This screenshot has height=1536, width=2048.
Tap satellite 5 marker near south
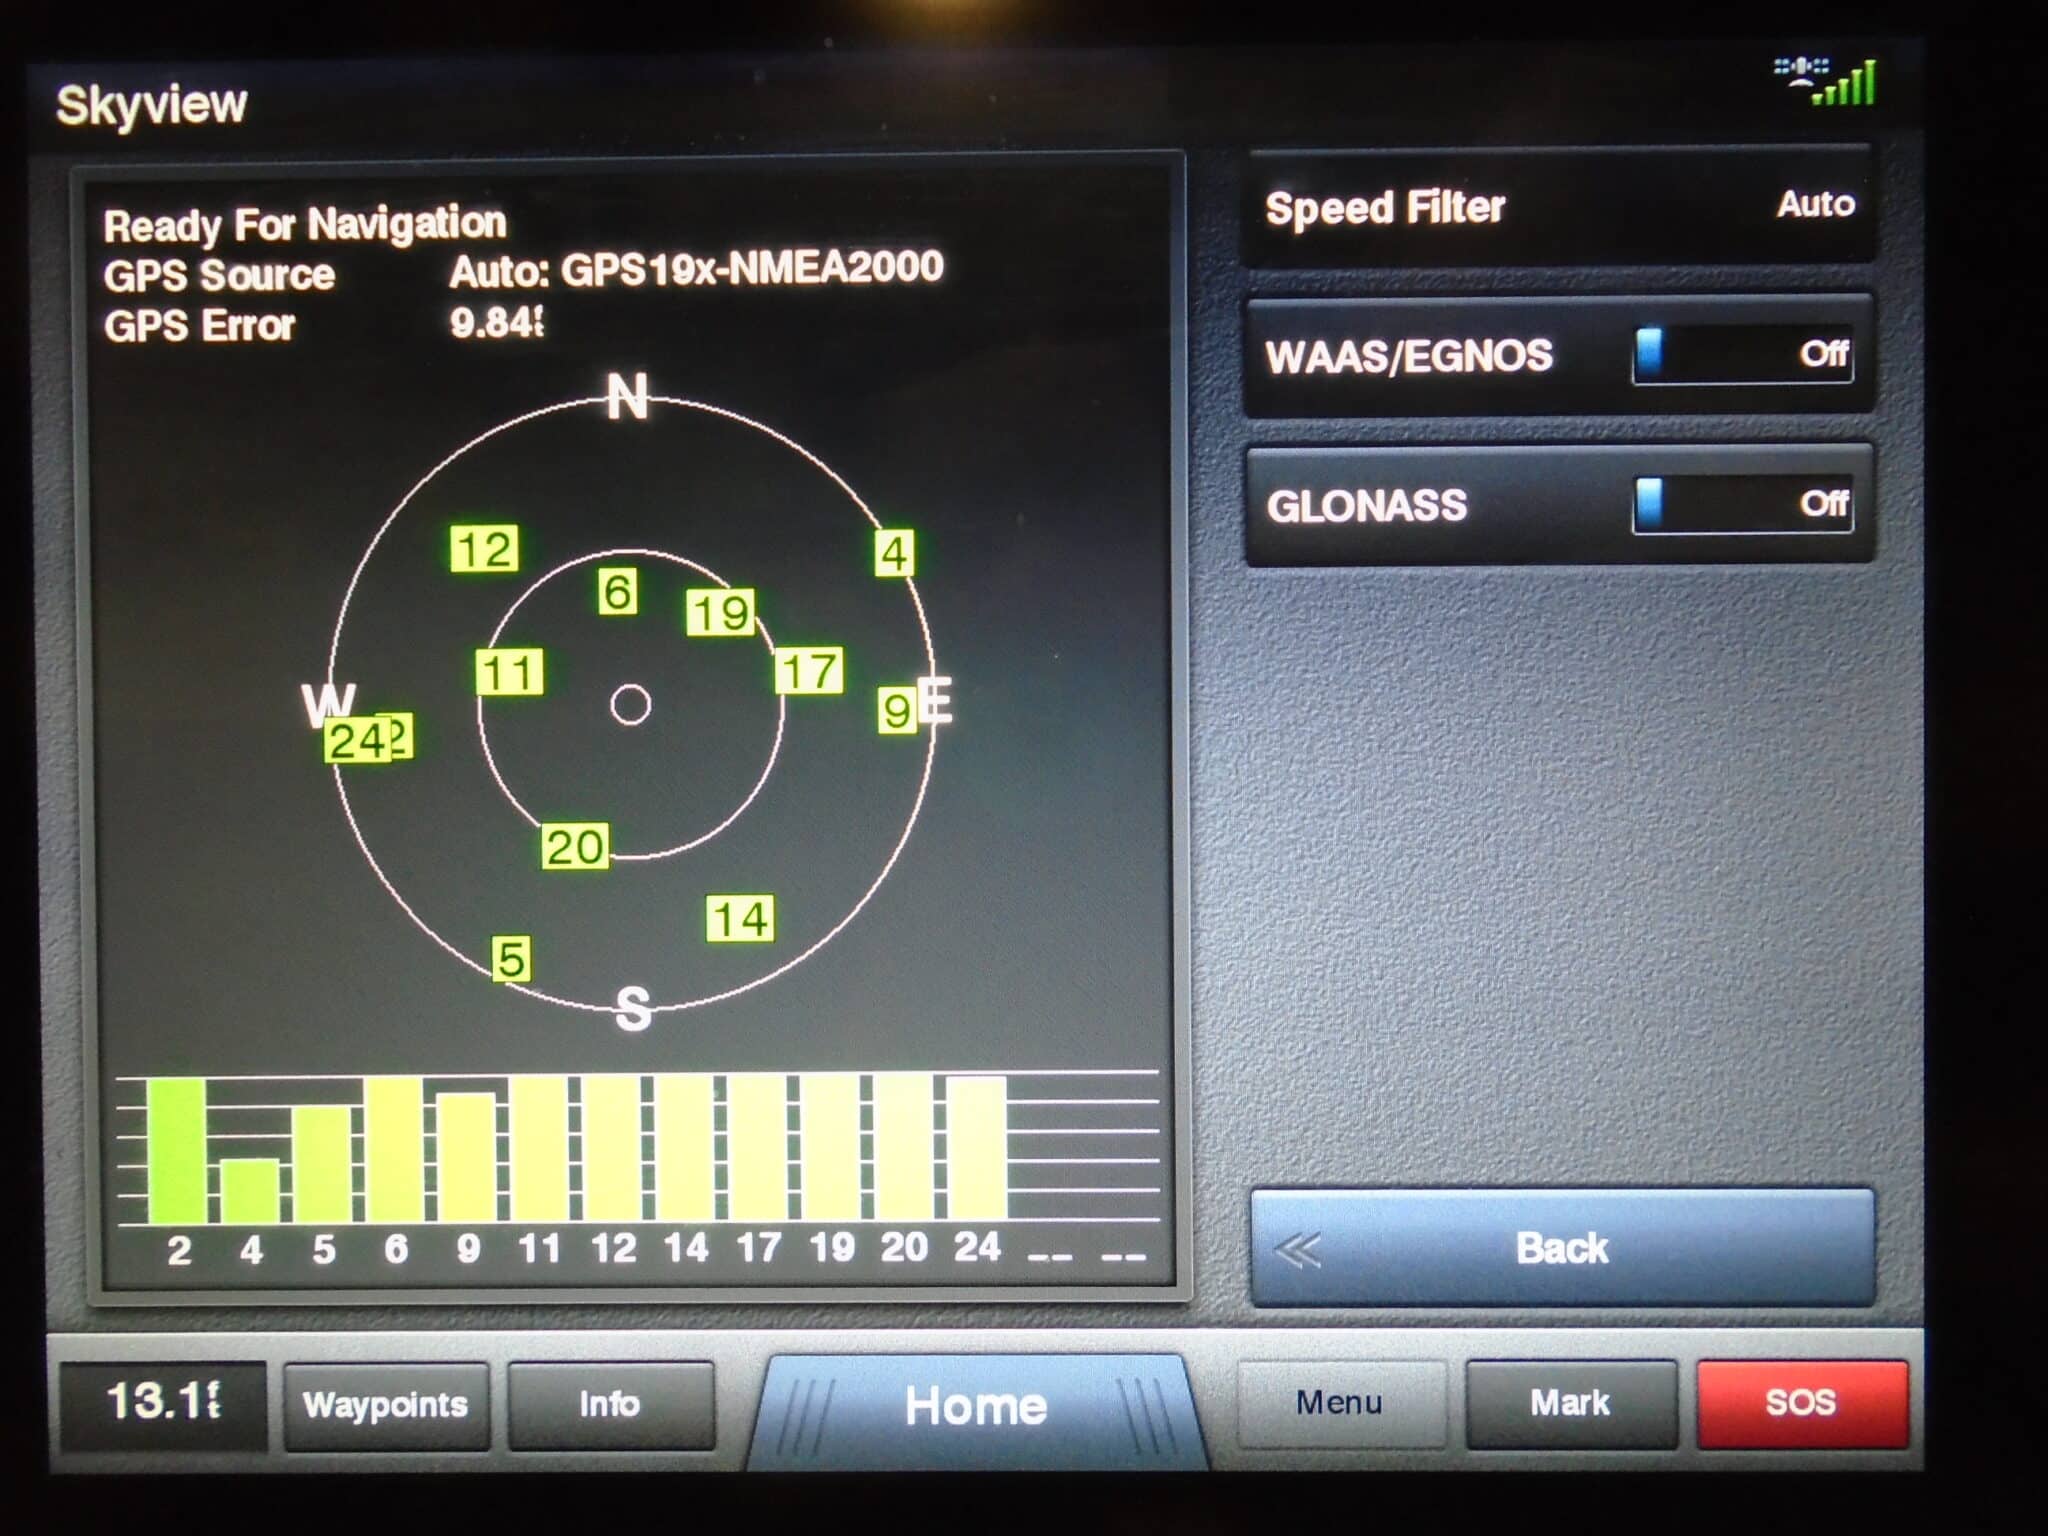(x=512, y=959)
